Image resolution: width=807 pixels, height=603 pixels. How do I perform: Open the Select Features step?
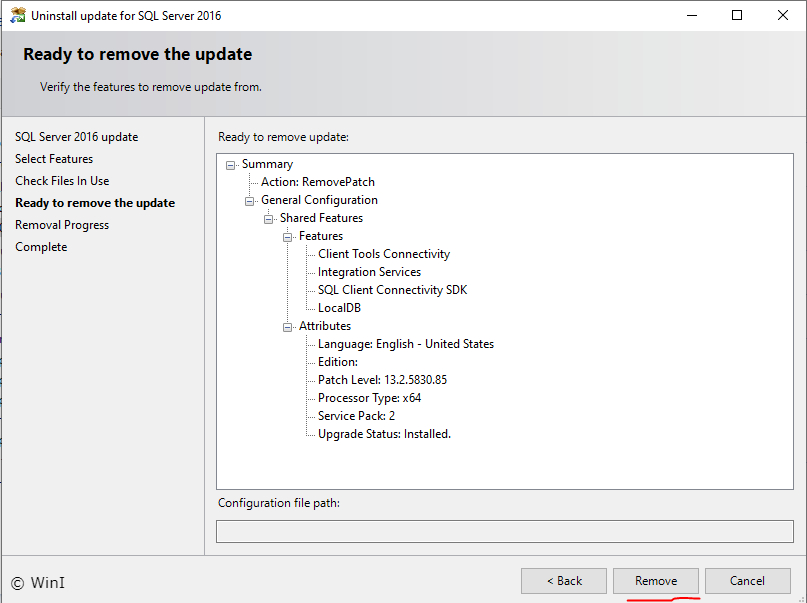tap(53, 158)
